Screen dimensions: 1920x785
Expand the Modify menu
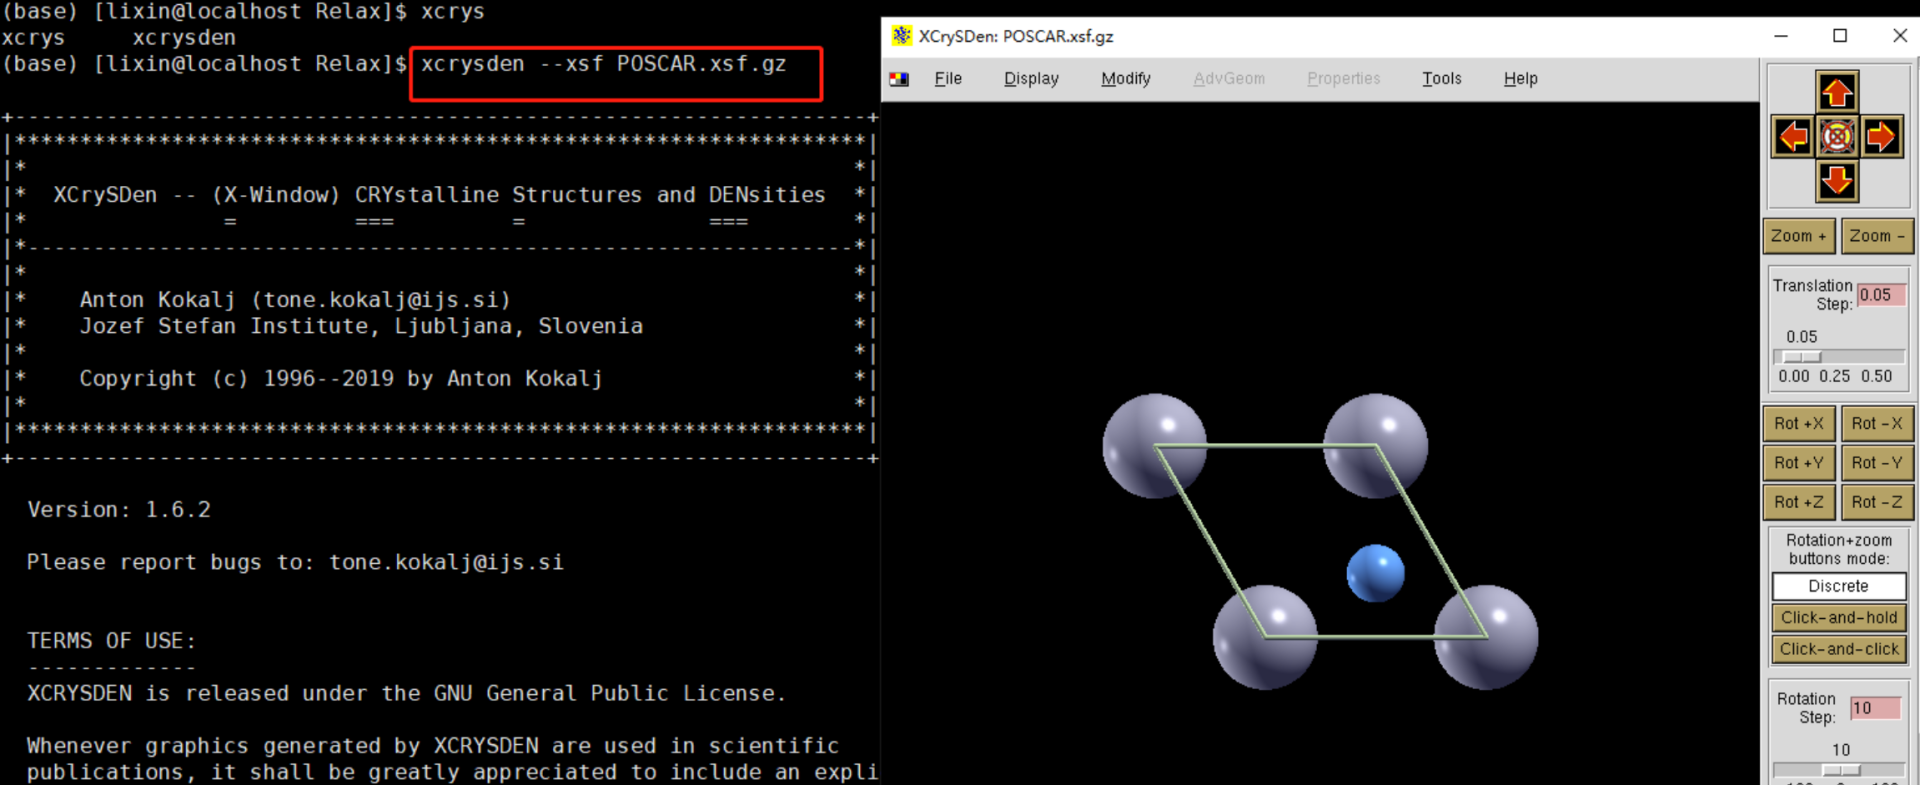point(1125,79)
